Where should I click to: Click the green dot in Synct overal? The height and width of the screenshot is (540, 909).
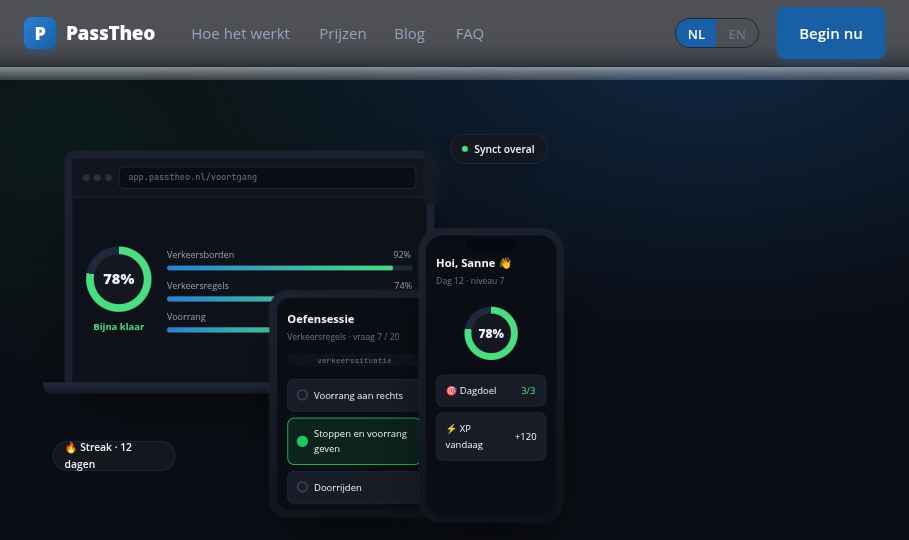pyautogui.click(x=464, y=149)
